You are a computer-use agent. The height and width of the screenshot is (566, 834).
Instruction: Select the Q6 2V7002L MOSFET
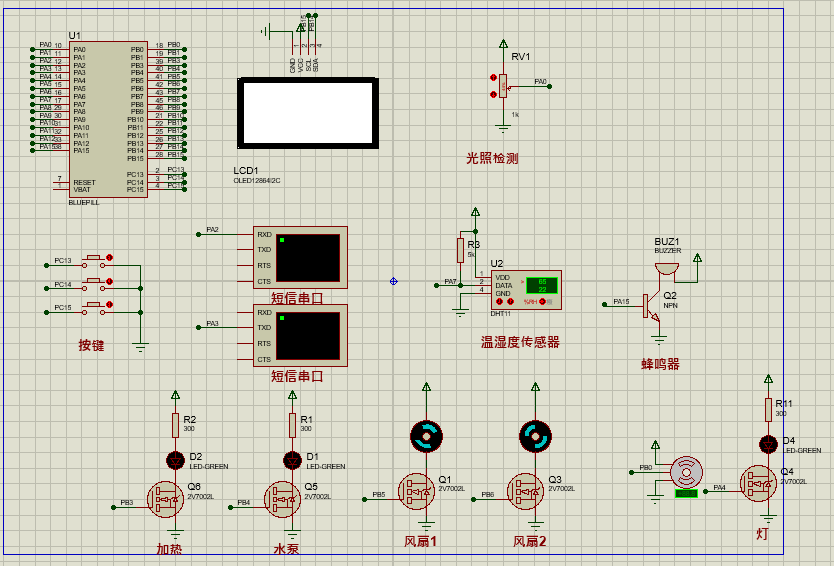165,500
